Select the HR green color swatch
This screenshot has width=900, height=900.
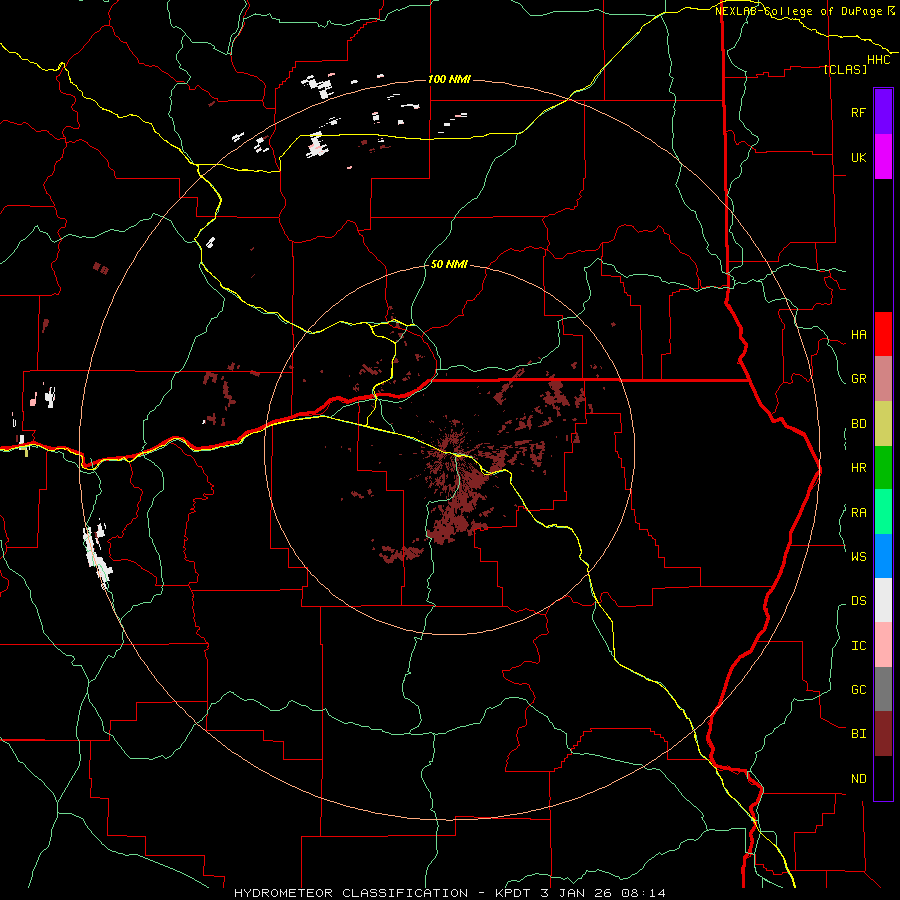tap(883, 468)
